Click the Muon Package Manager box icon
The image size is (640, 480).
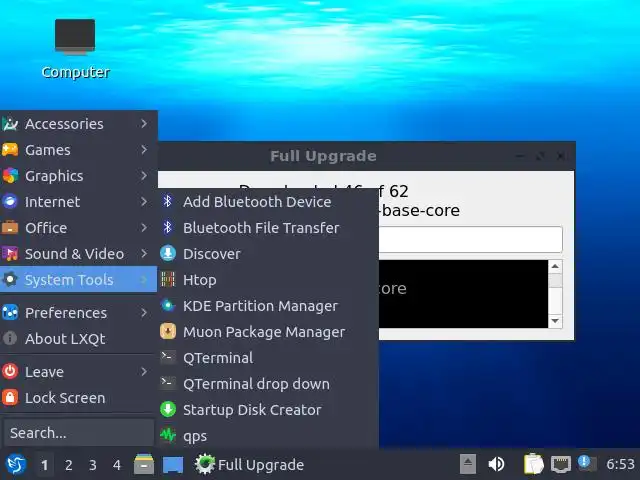[168, 331]
